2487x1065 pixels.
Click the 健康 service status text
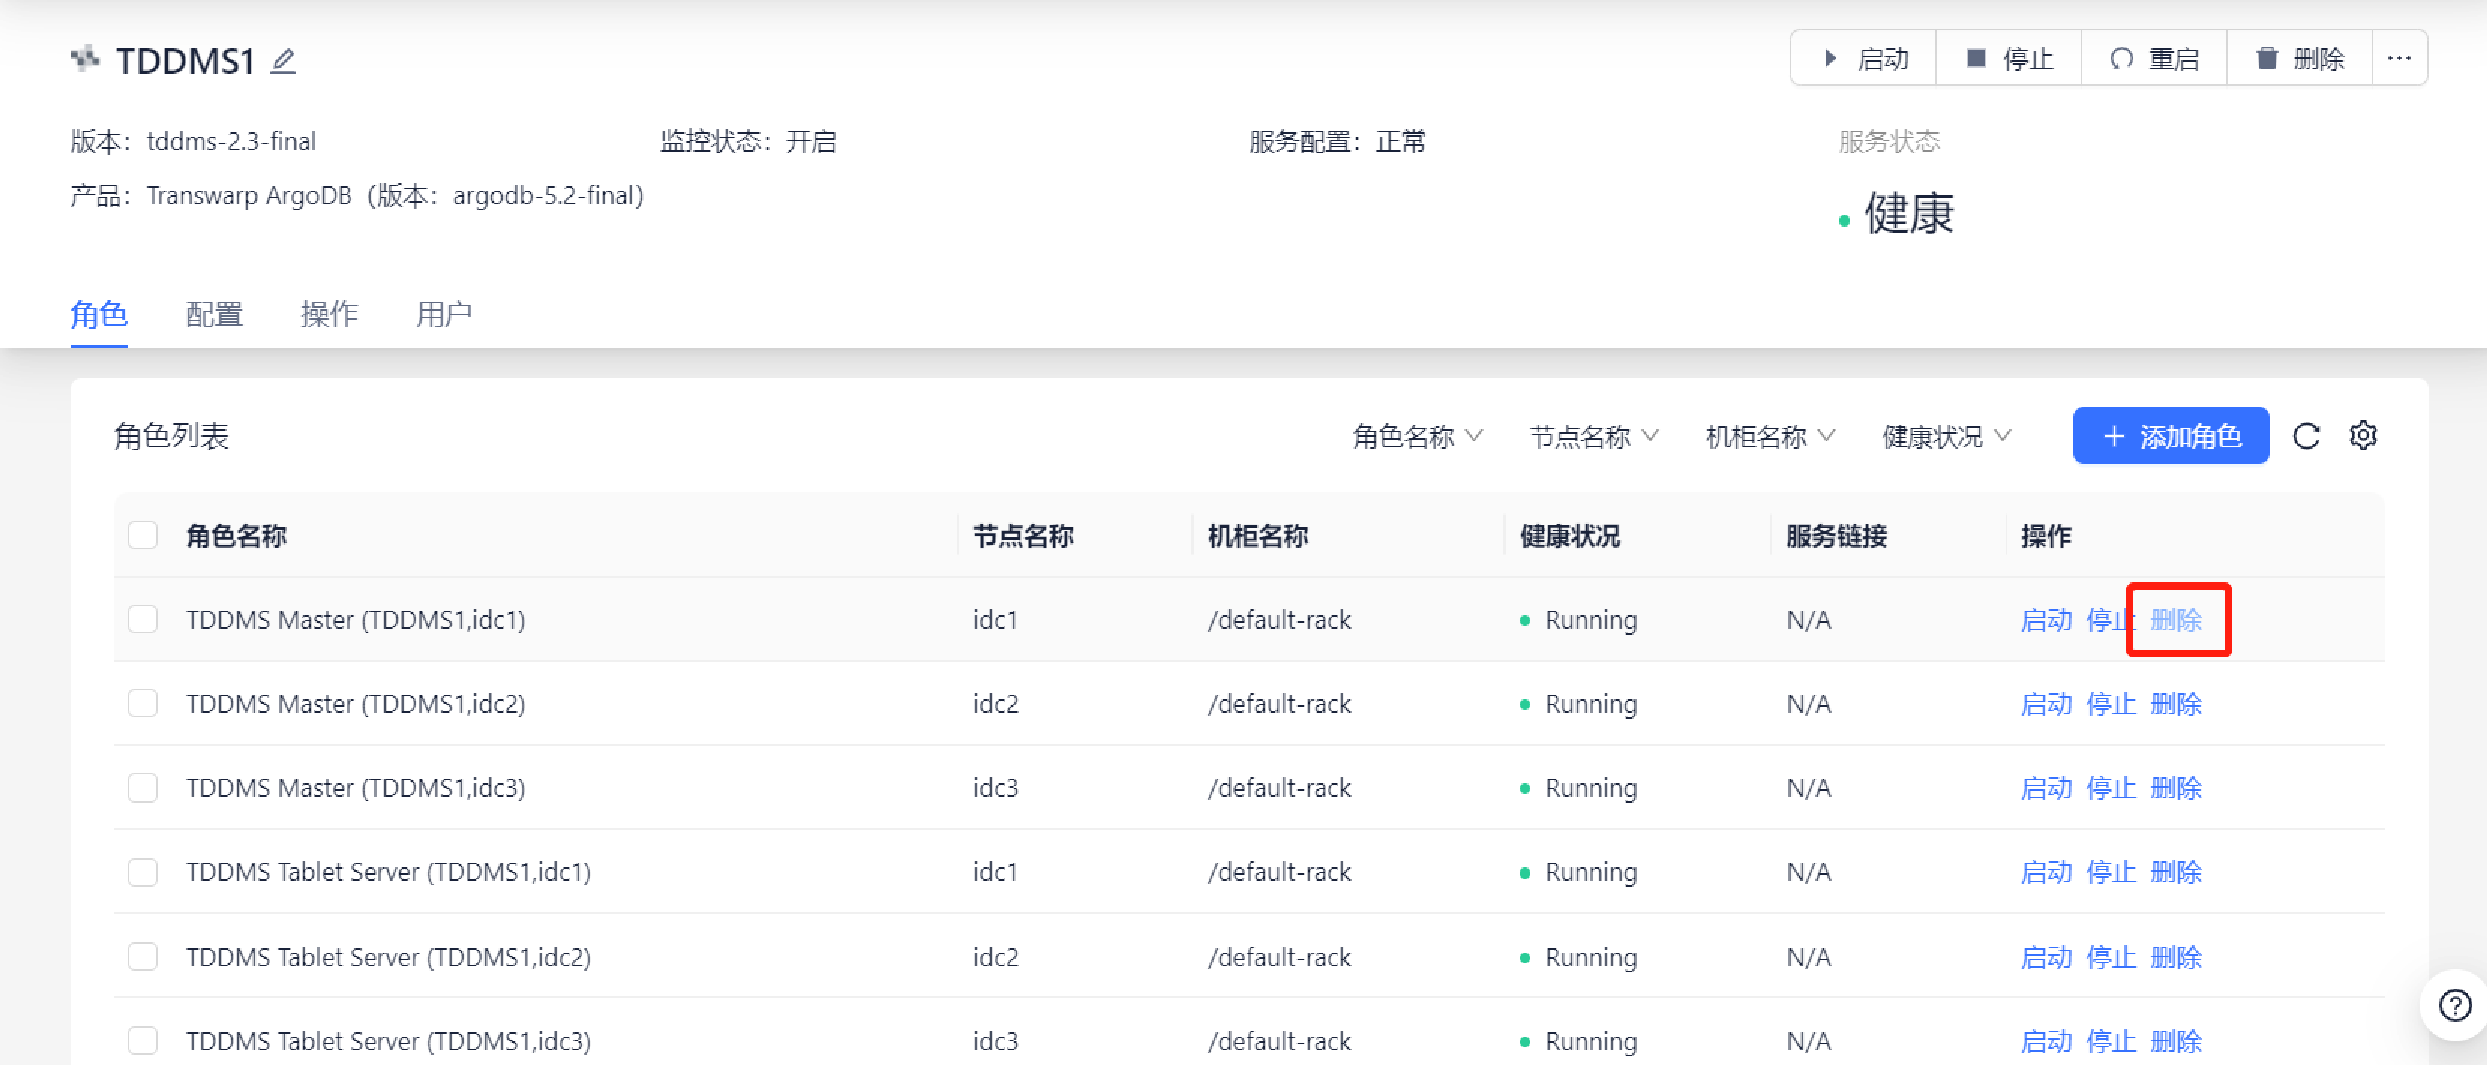click(1908, 214)
